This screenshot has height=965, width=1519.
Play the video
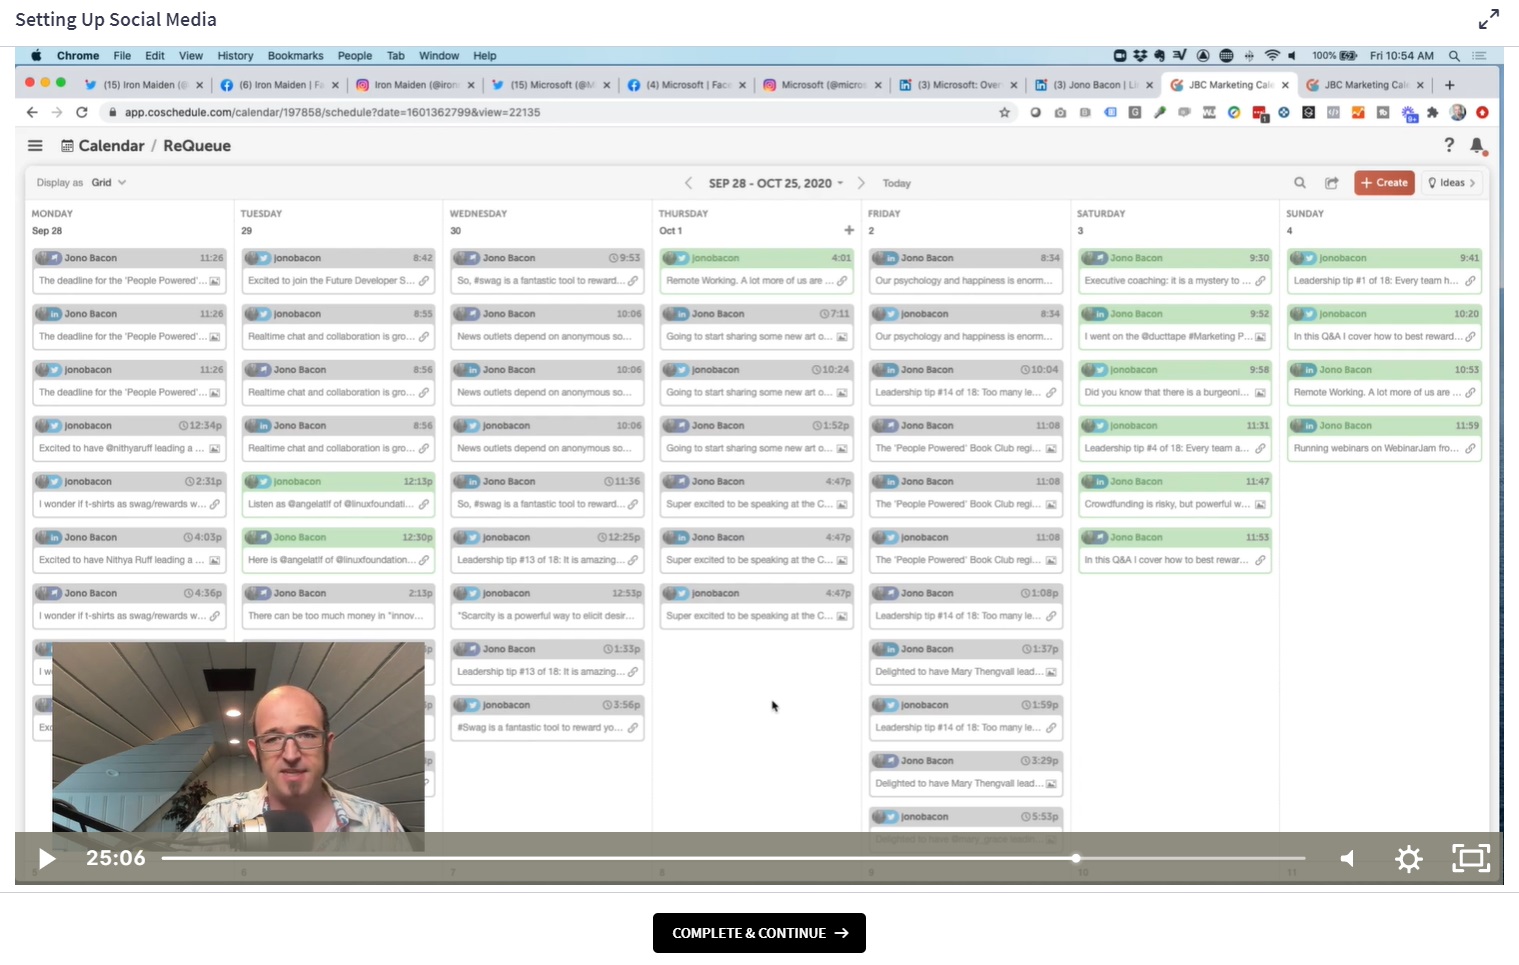(46, 858)
